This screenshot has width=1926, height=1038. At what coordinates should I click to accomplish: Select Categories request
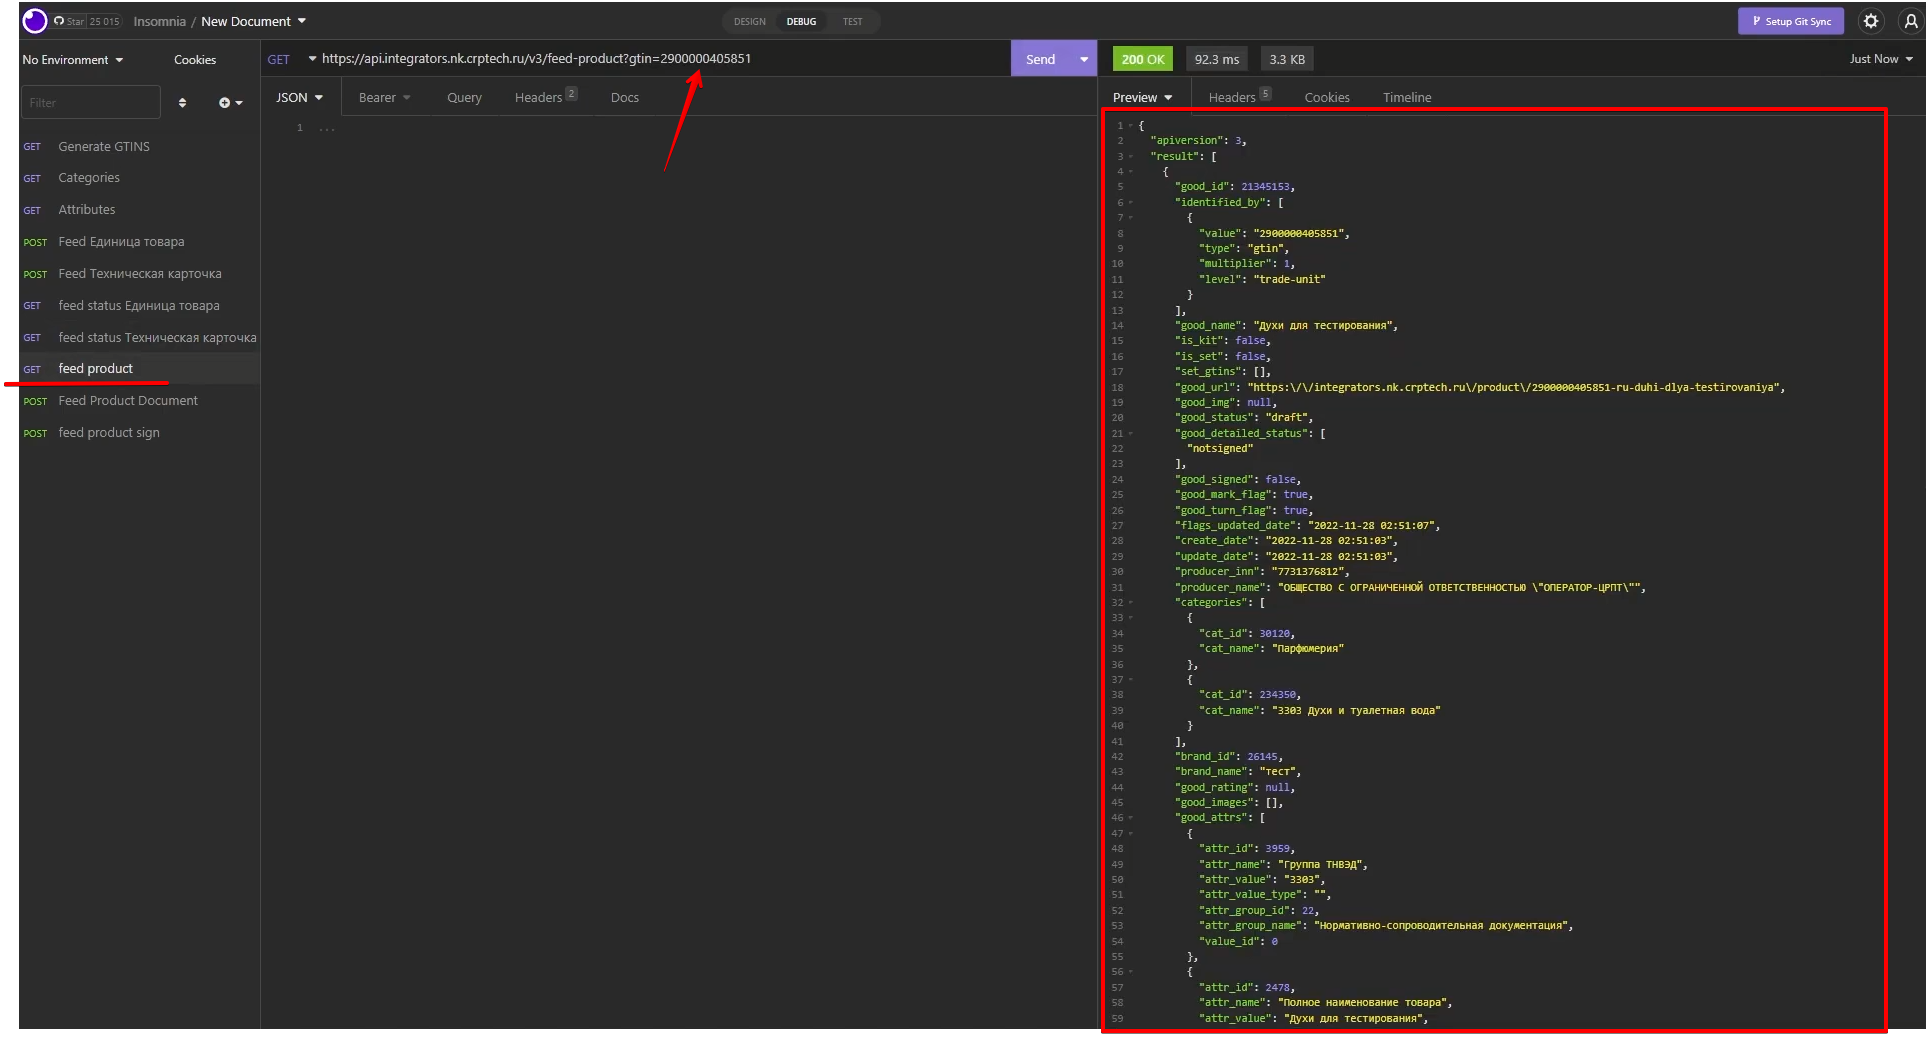click(x=140, y=178)
